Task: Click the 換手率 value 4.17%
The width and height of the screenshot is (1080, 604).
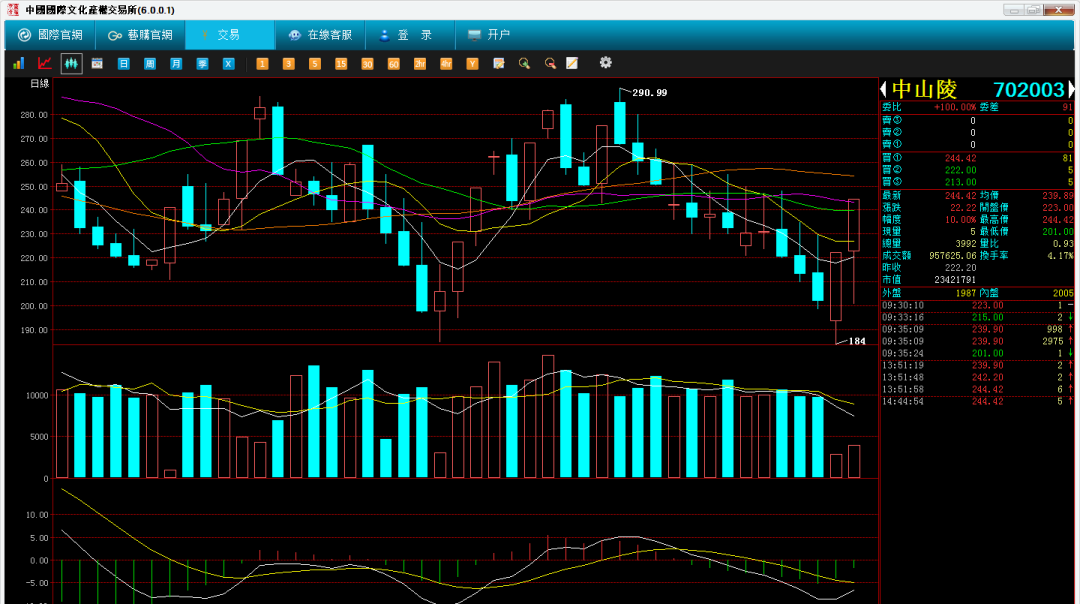Action: 1061,256
